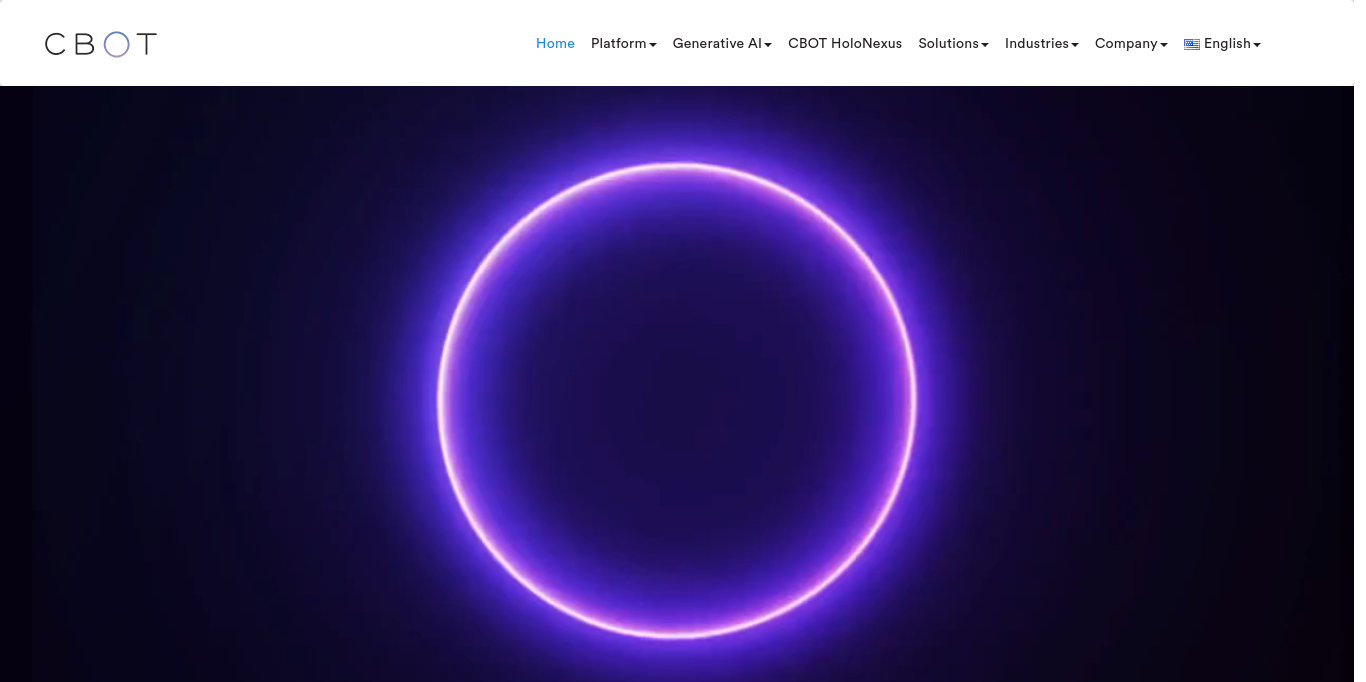Click the Platform chevron icon

click(653, 45)
